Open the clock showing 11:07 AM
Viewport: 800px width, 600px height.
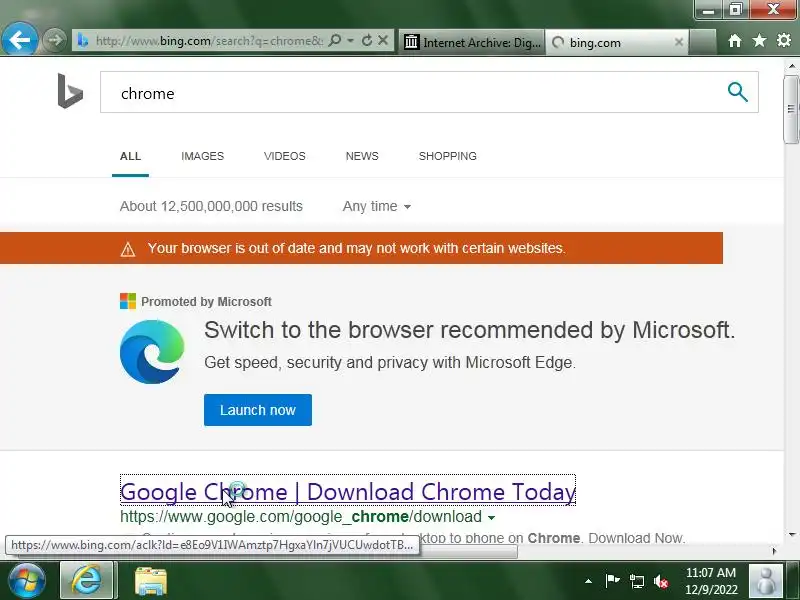pyautogui.click(x=711, y=581)
